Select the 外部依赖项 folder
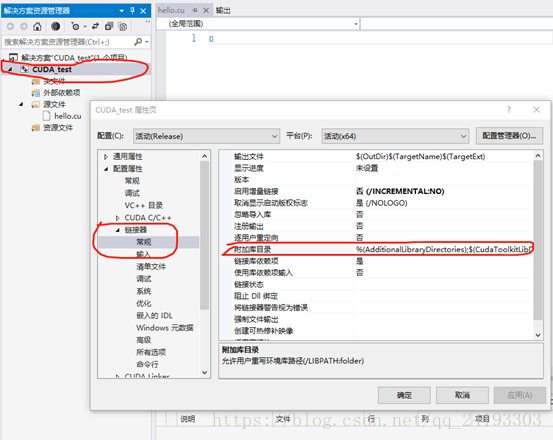553x440 pixels. pyautogui.click(x=61, y=93)
